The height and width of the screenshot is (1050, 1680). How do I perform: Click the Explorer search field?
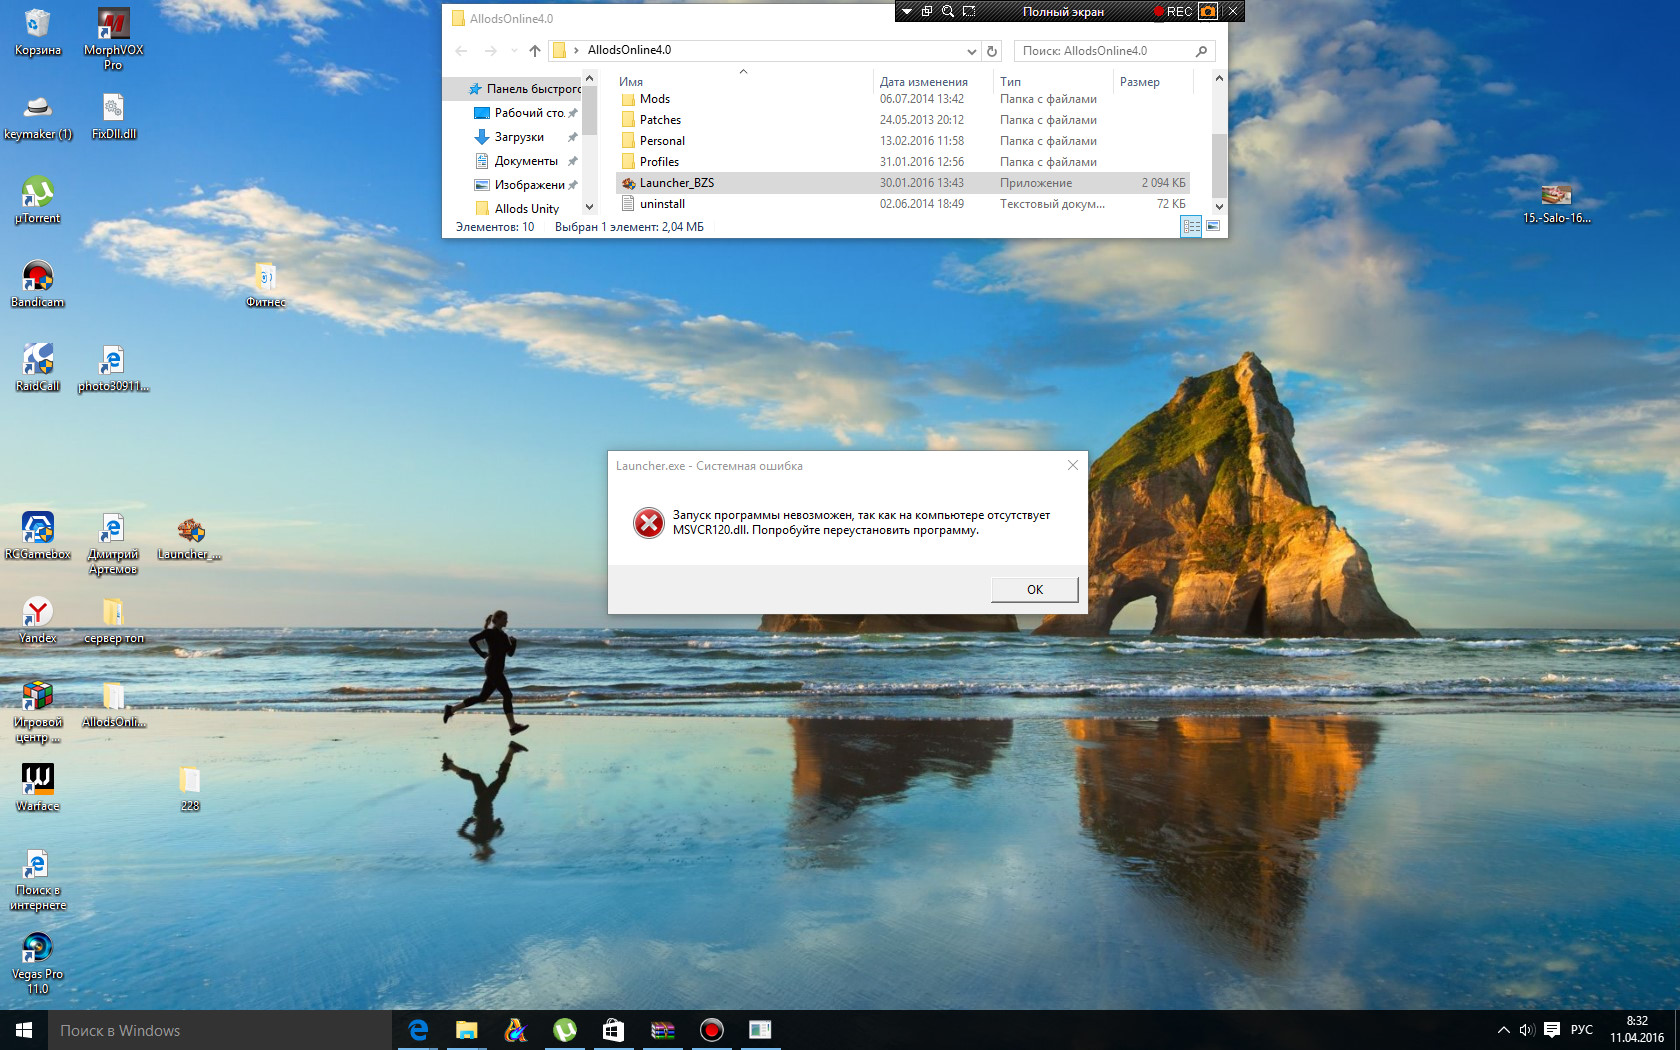click(1105, 51)
